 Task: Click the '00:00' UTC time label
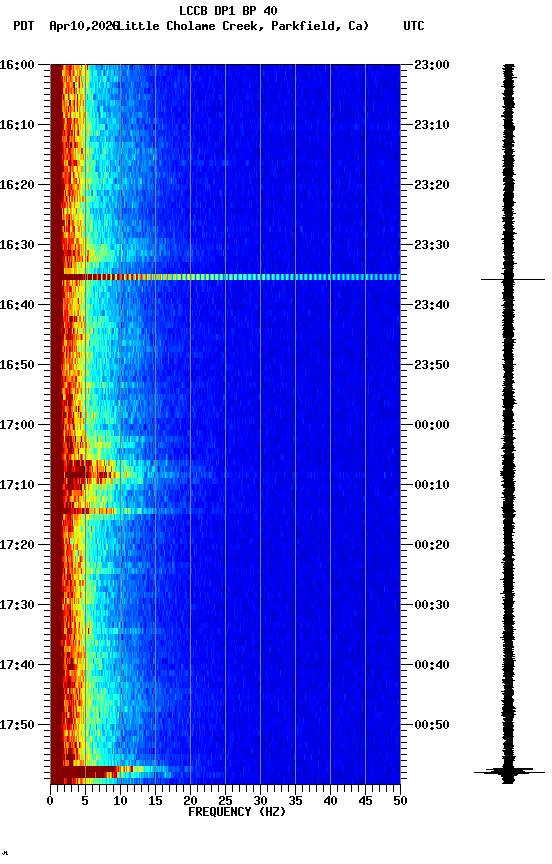click(432, 425)
